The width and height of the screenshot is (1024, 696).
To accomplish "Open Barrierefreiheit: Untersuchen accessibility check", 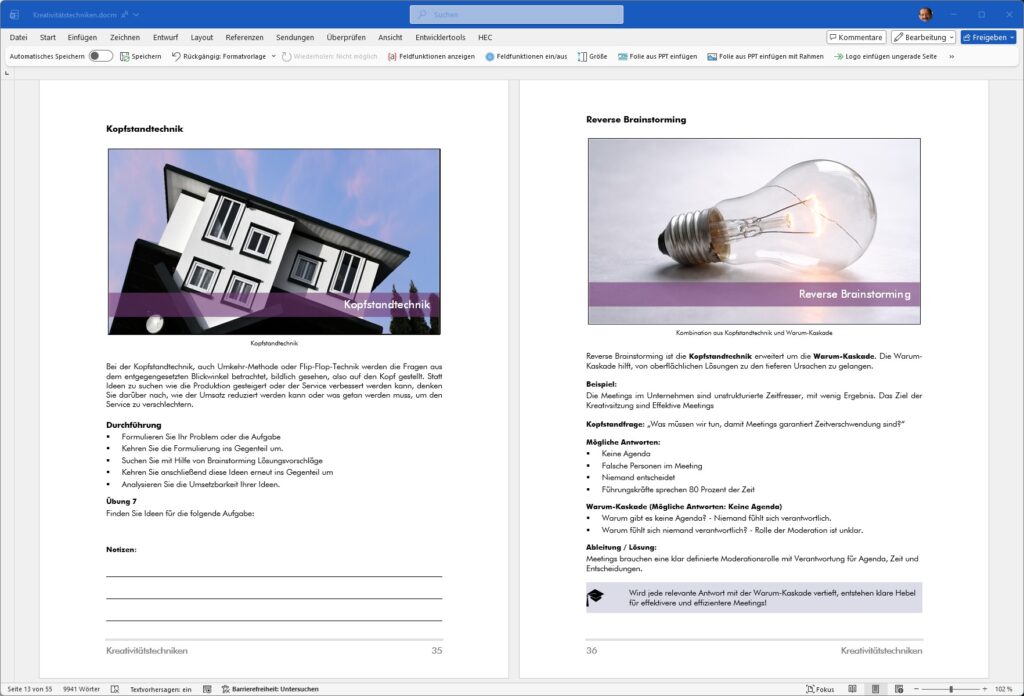I will click(268, 689).
